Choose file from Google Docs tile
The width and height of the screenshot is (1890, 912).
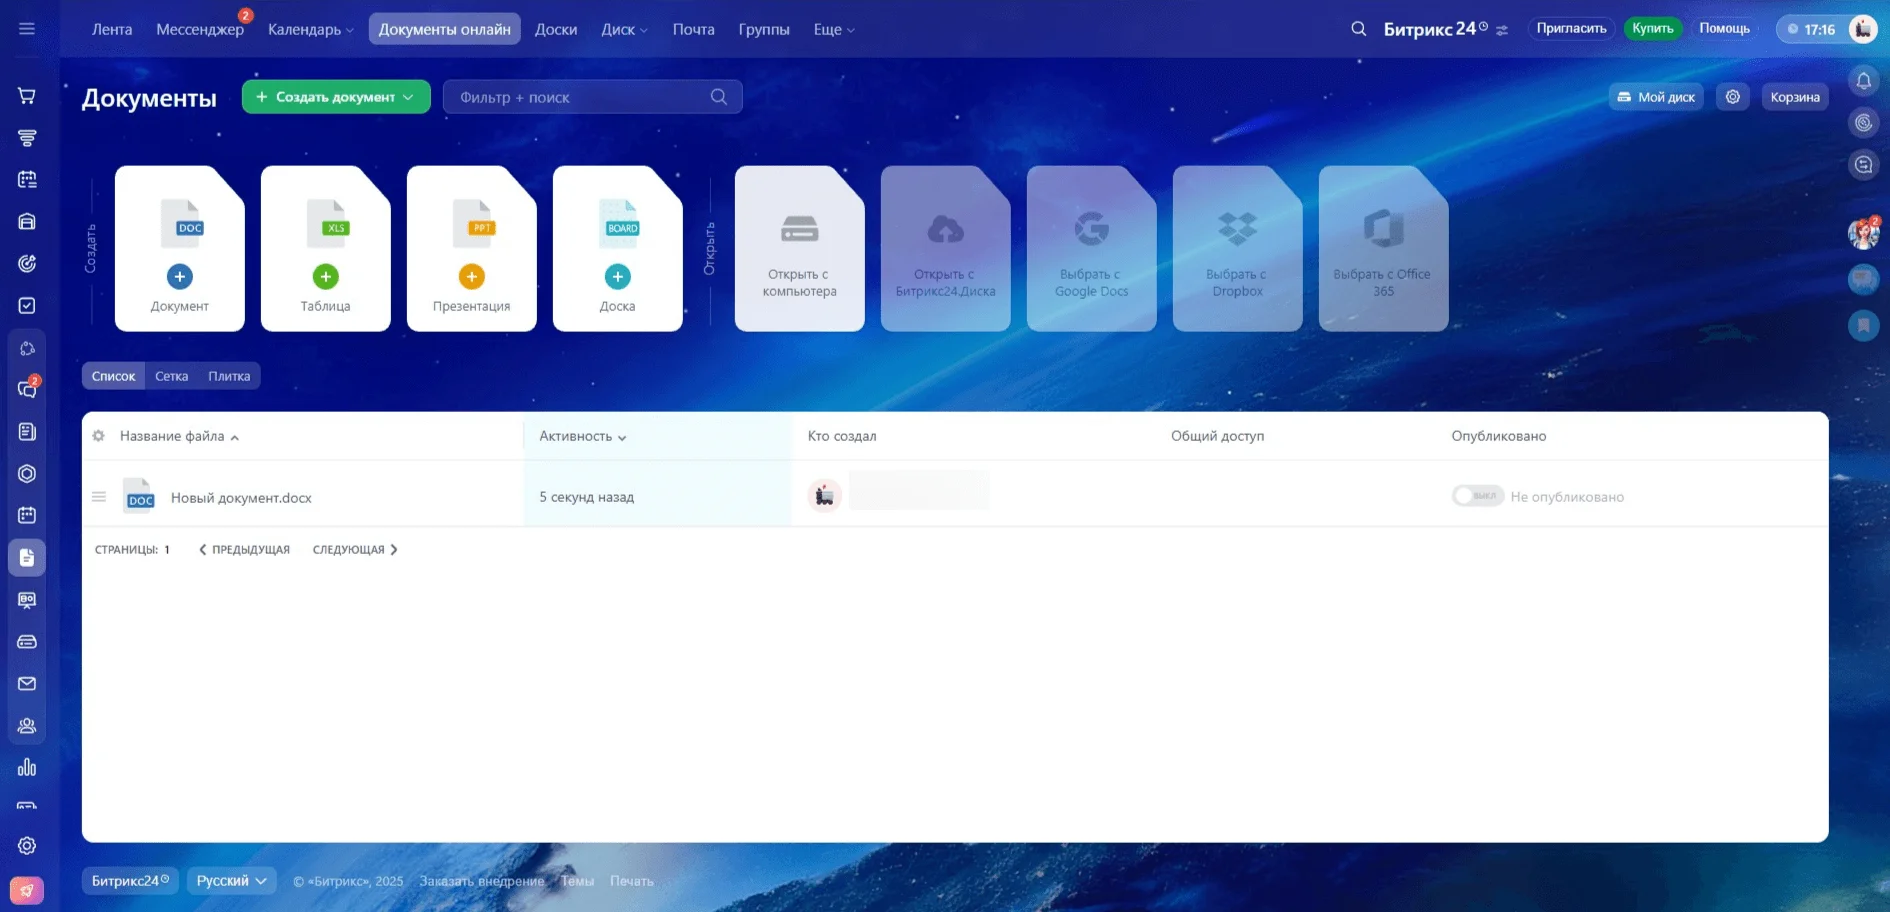[x=1092, y=248]
